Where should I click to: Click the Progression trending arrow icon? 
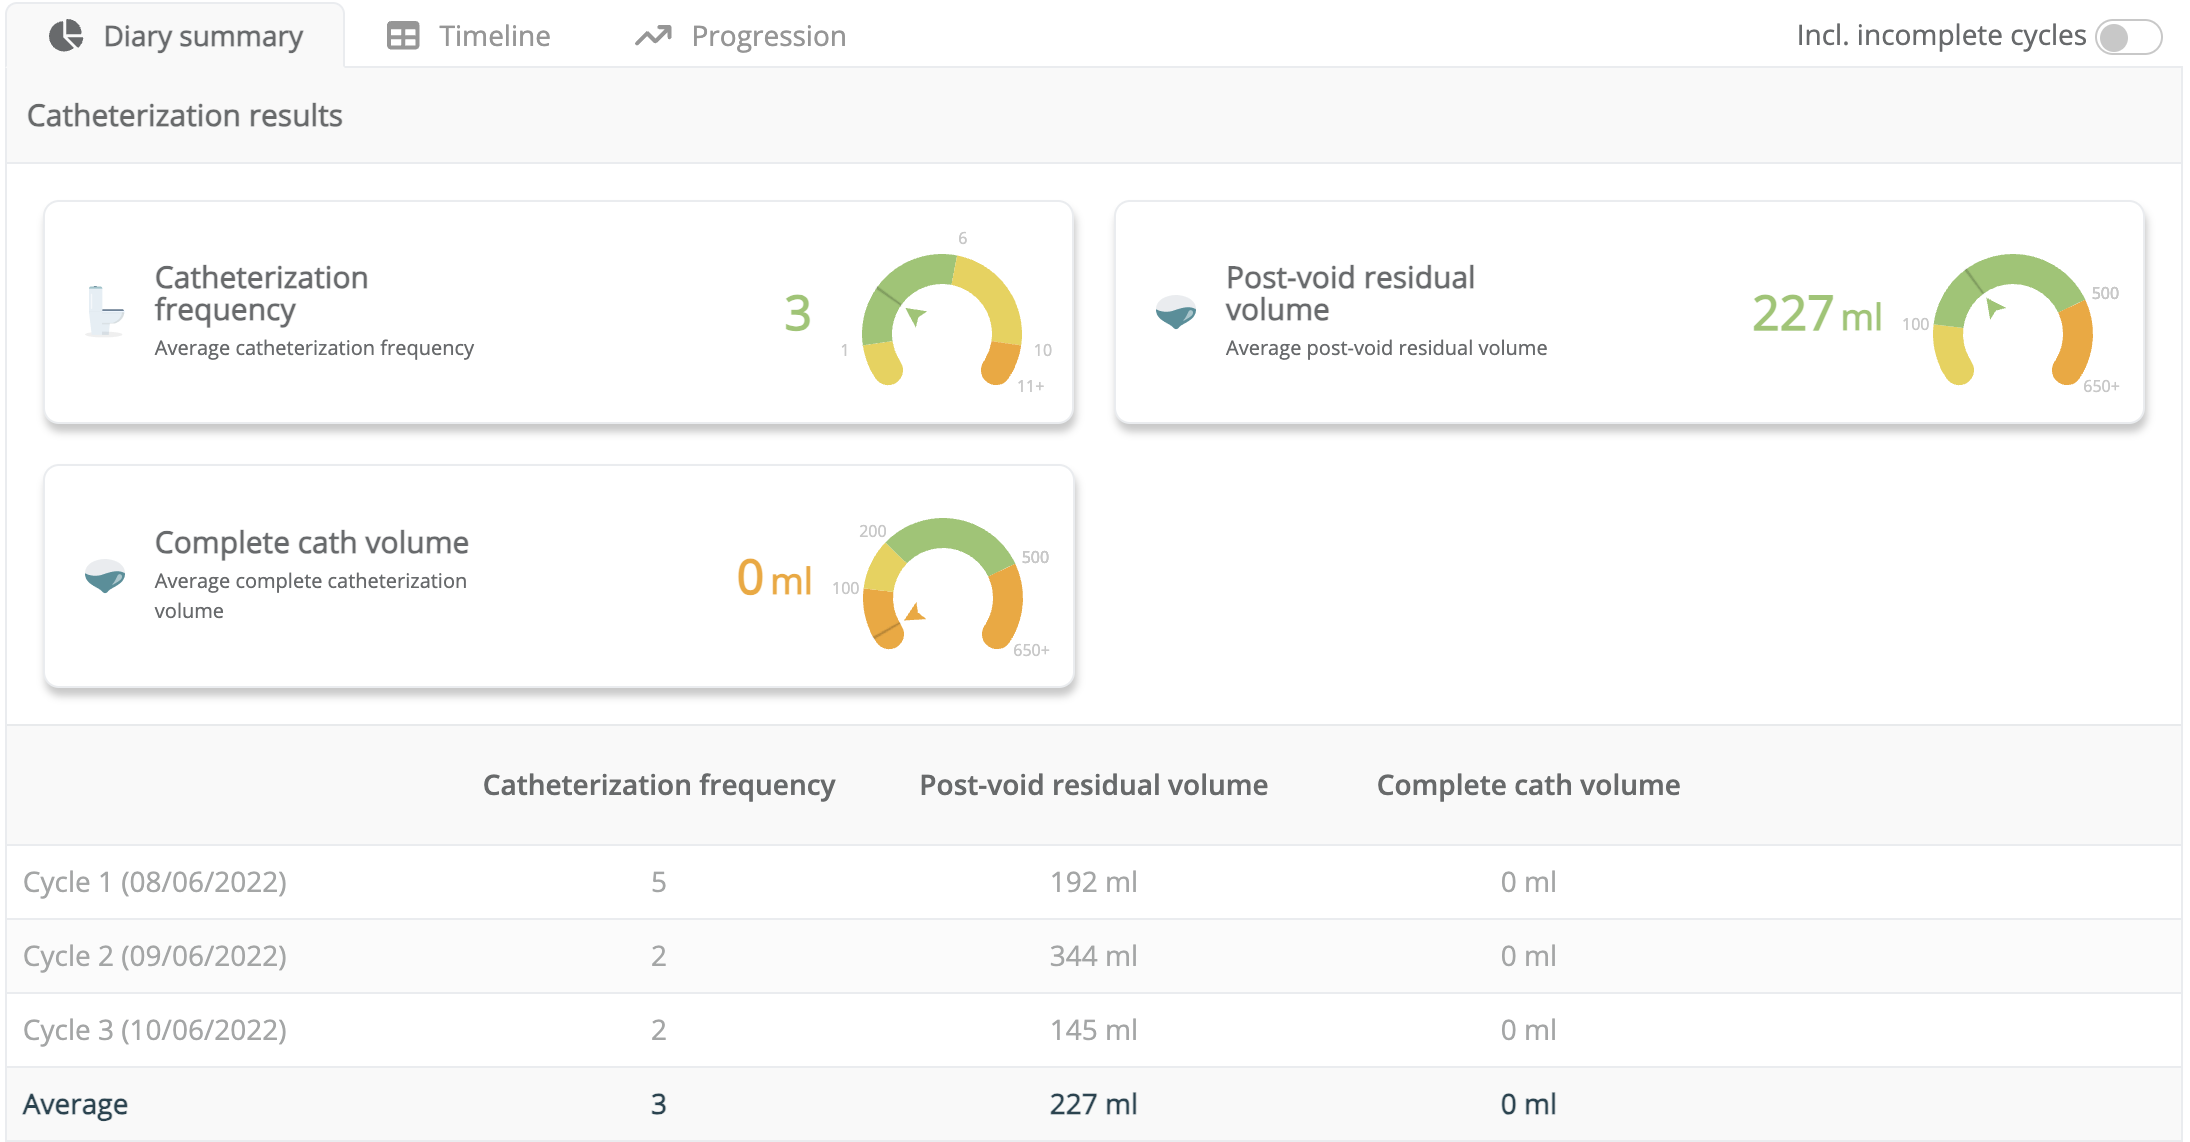coord(653,36)
